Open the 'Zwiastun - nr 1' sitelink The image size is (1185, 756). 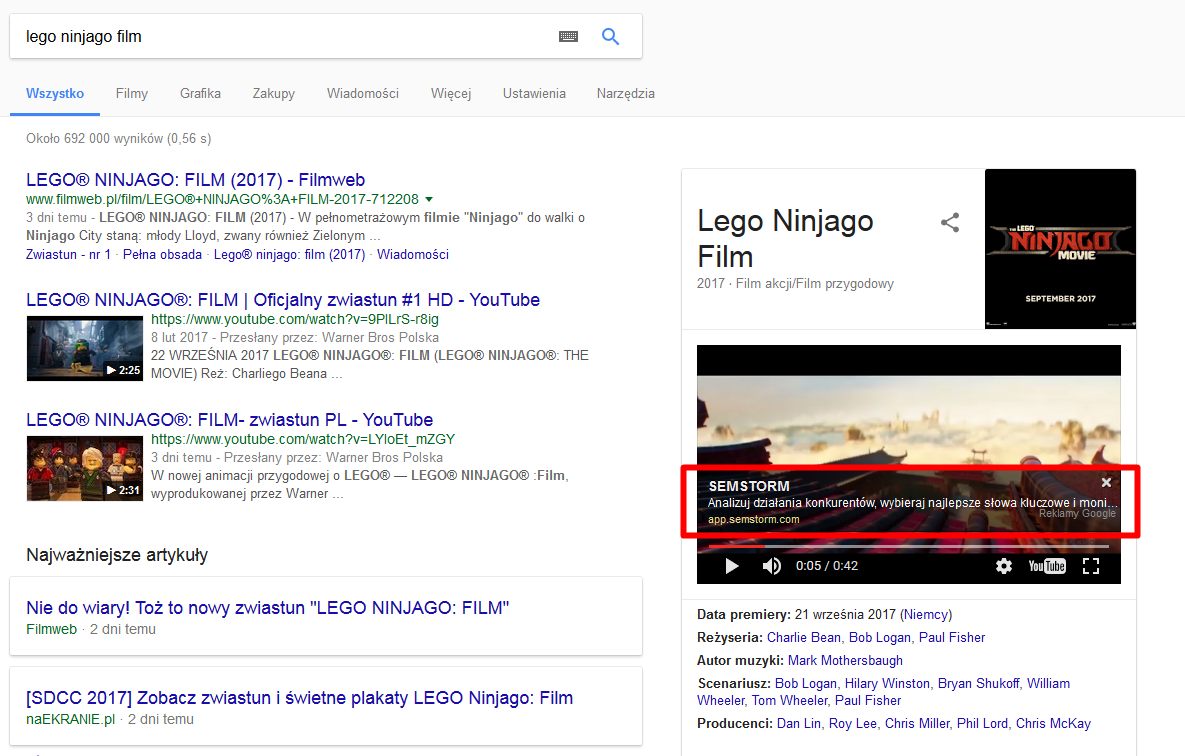pos(68,255)
